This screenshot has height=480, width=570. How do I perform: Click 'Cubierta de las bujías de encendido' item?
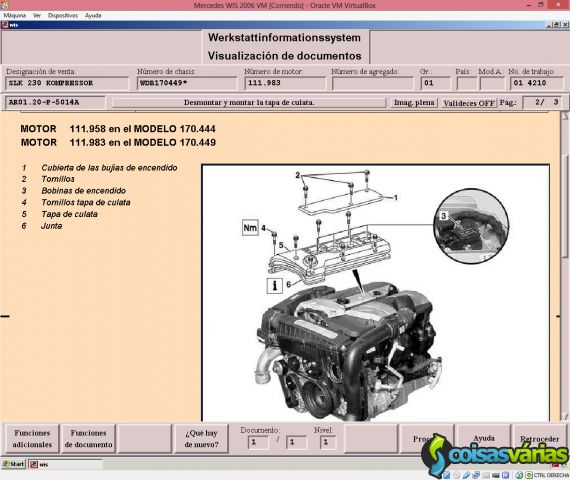[109, 168]
